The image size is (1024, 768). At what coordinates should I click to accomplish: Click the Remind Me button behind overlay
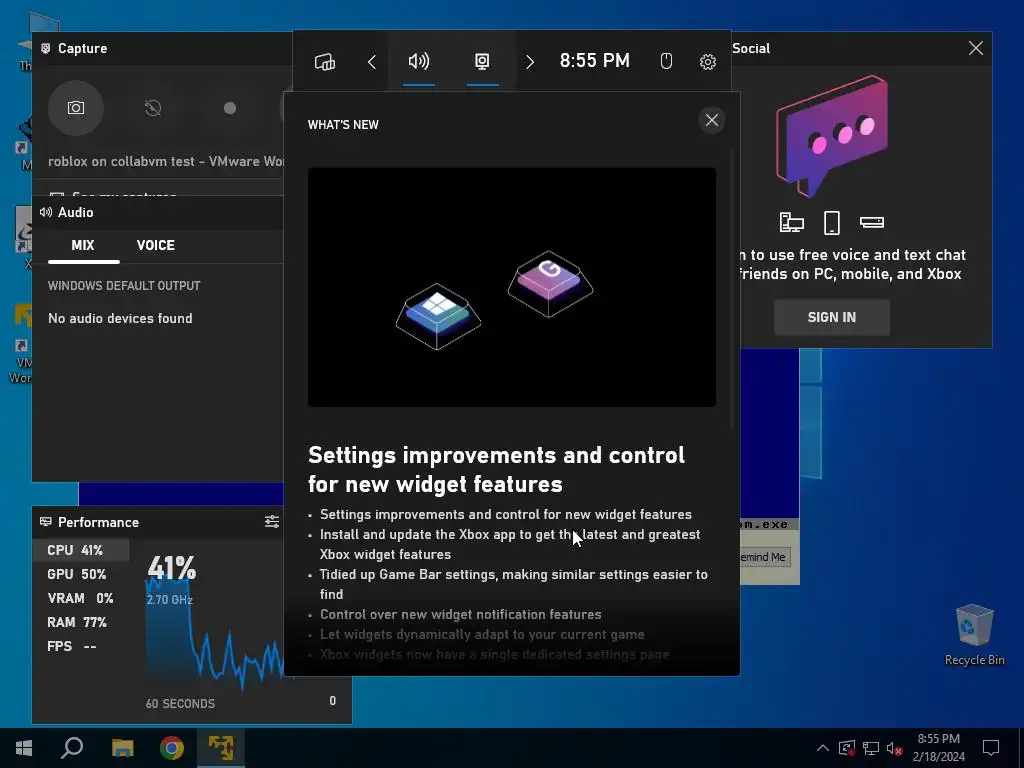(x=764, y=557)
